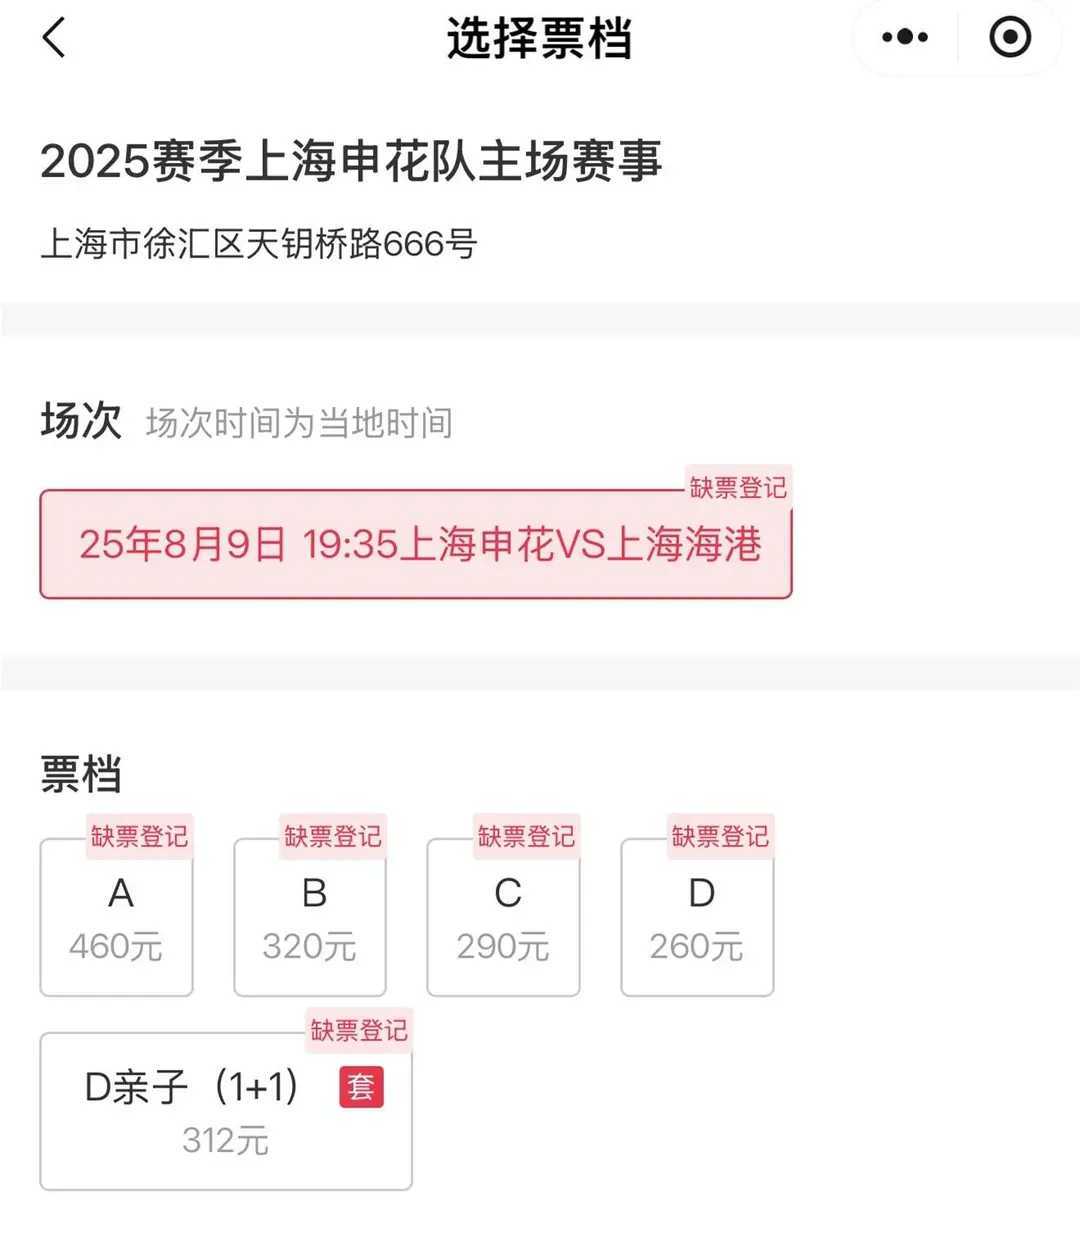Click the 缺票登记 badge above tier B
Viewport: 1080px width, 1237px height.
click(332, 838)
